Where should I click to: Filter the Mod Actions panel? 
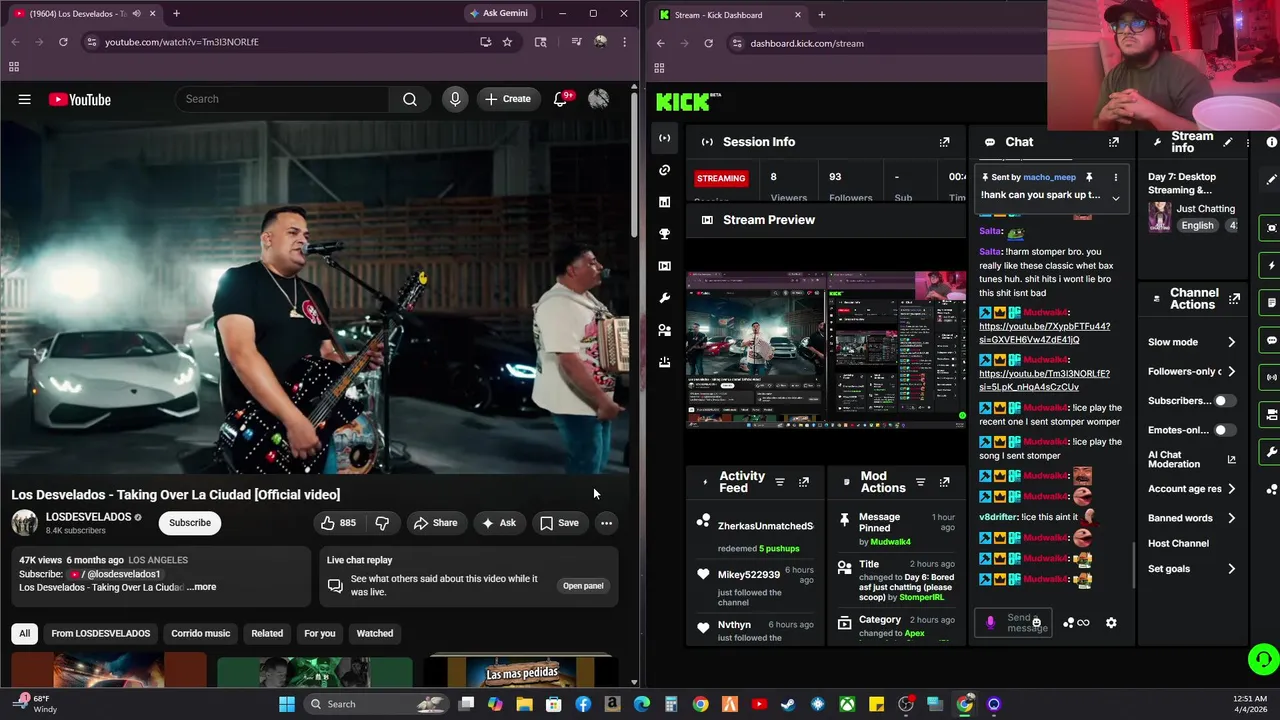pyautogui.click(x=920, y=482)
